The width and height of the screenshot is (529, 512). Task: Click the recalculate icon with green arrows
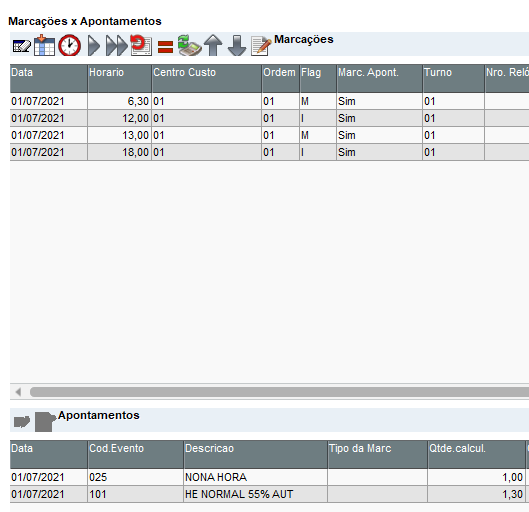tap(190, 45)
